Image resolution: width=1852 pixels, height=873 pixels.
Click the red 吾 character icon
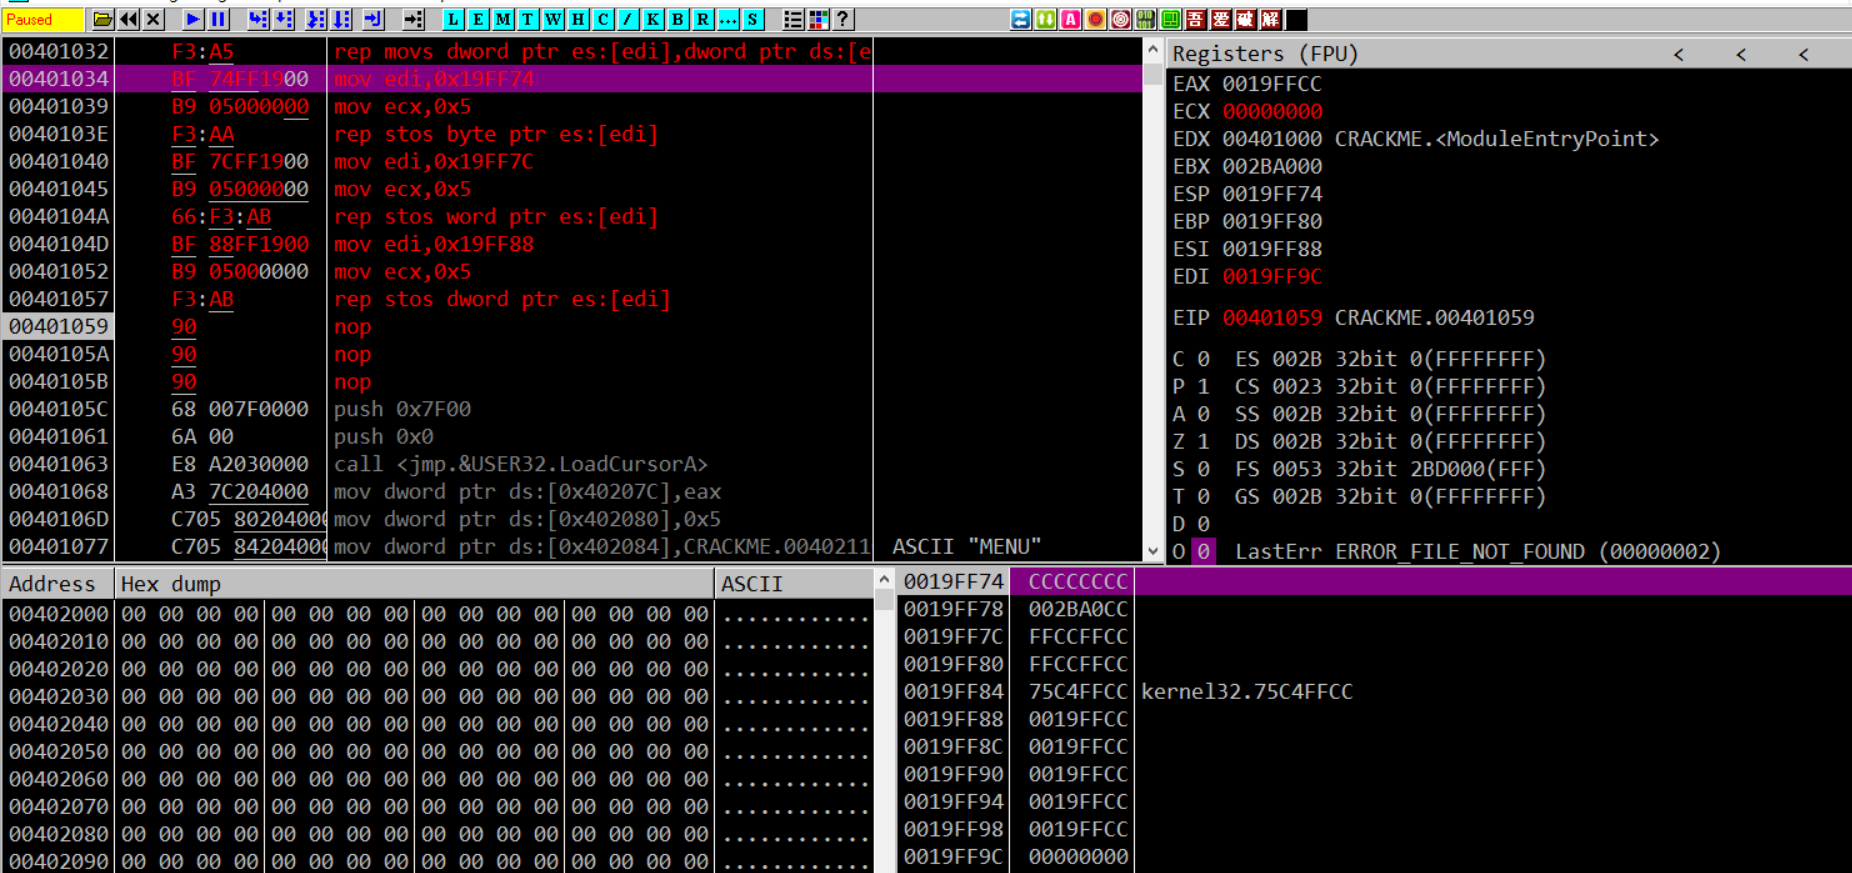pyautogui.click(x=1196, y=19)
